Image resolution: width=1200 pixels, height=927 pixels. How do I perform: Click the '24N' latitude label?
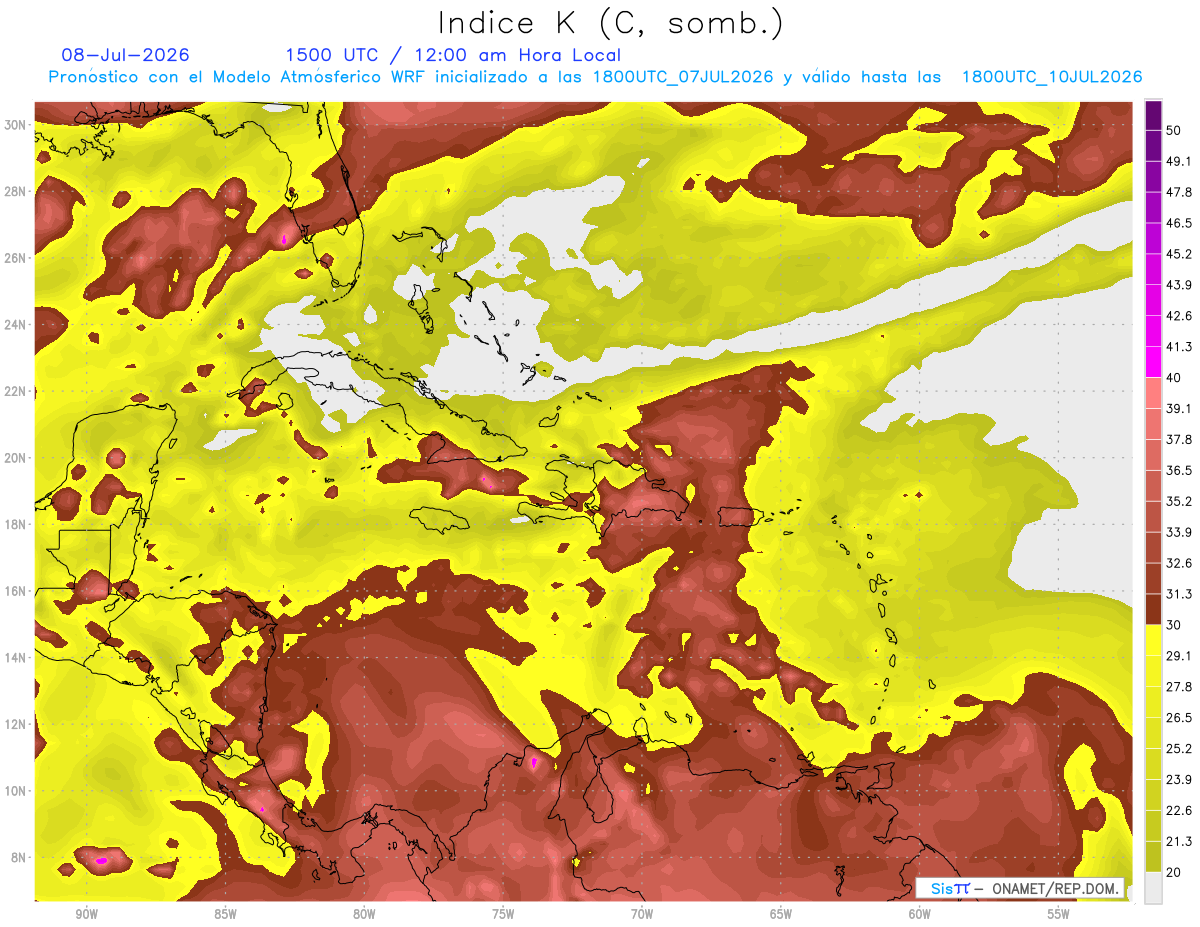point(15,325)
